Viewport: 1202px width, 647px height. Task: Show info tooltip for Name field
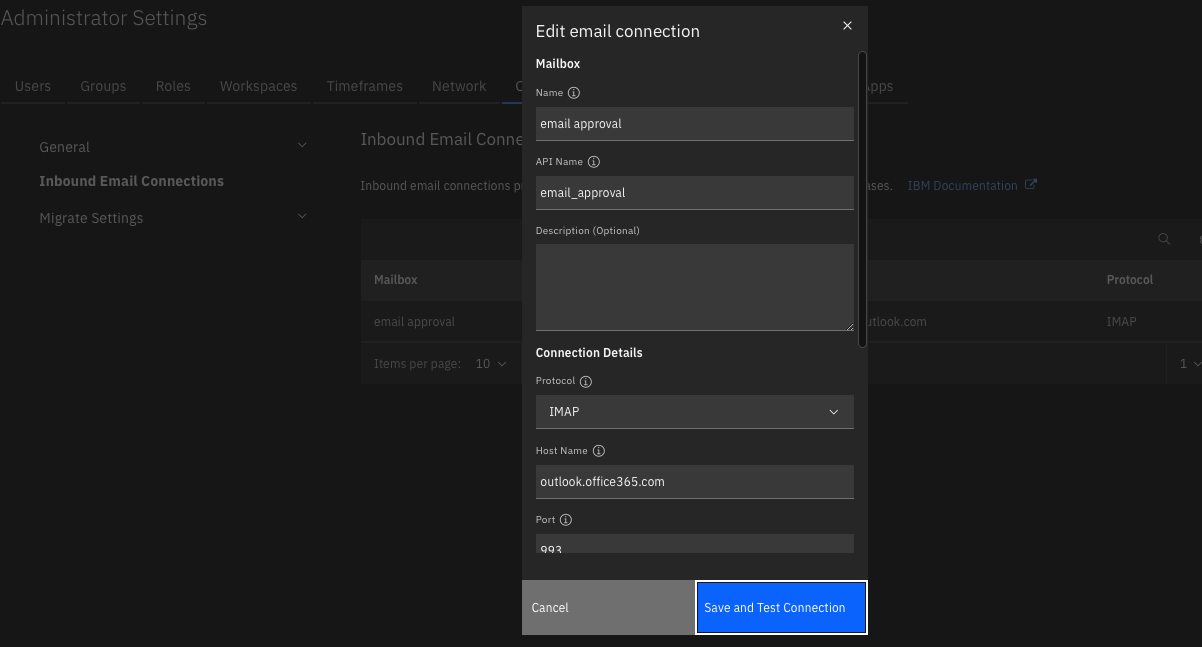[574, 93]
